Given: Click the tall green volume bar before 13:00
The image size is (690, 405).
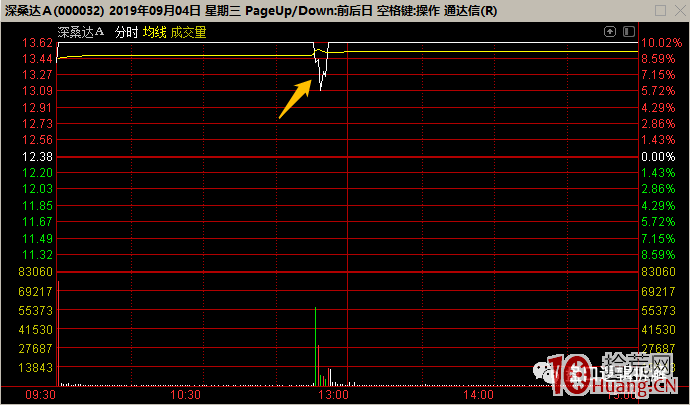Looking at the screenshot, I should 316,346.
